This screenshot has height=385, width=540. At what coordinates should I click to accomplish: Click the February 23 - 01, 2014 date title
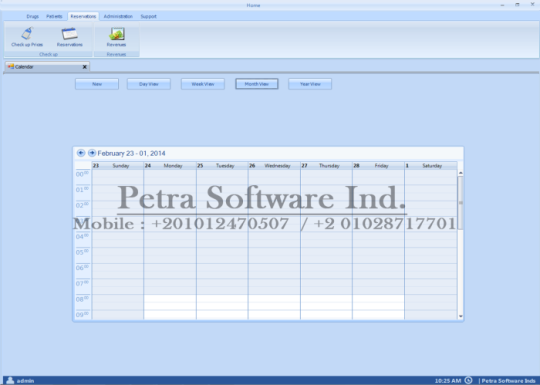(131, 153)
